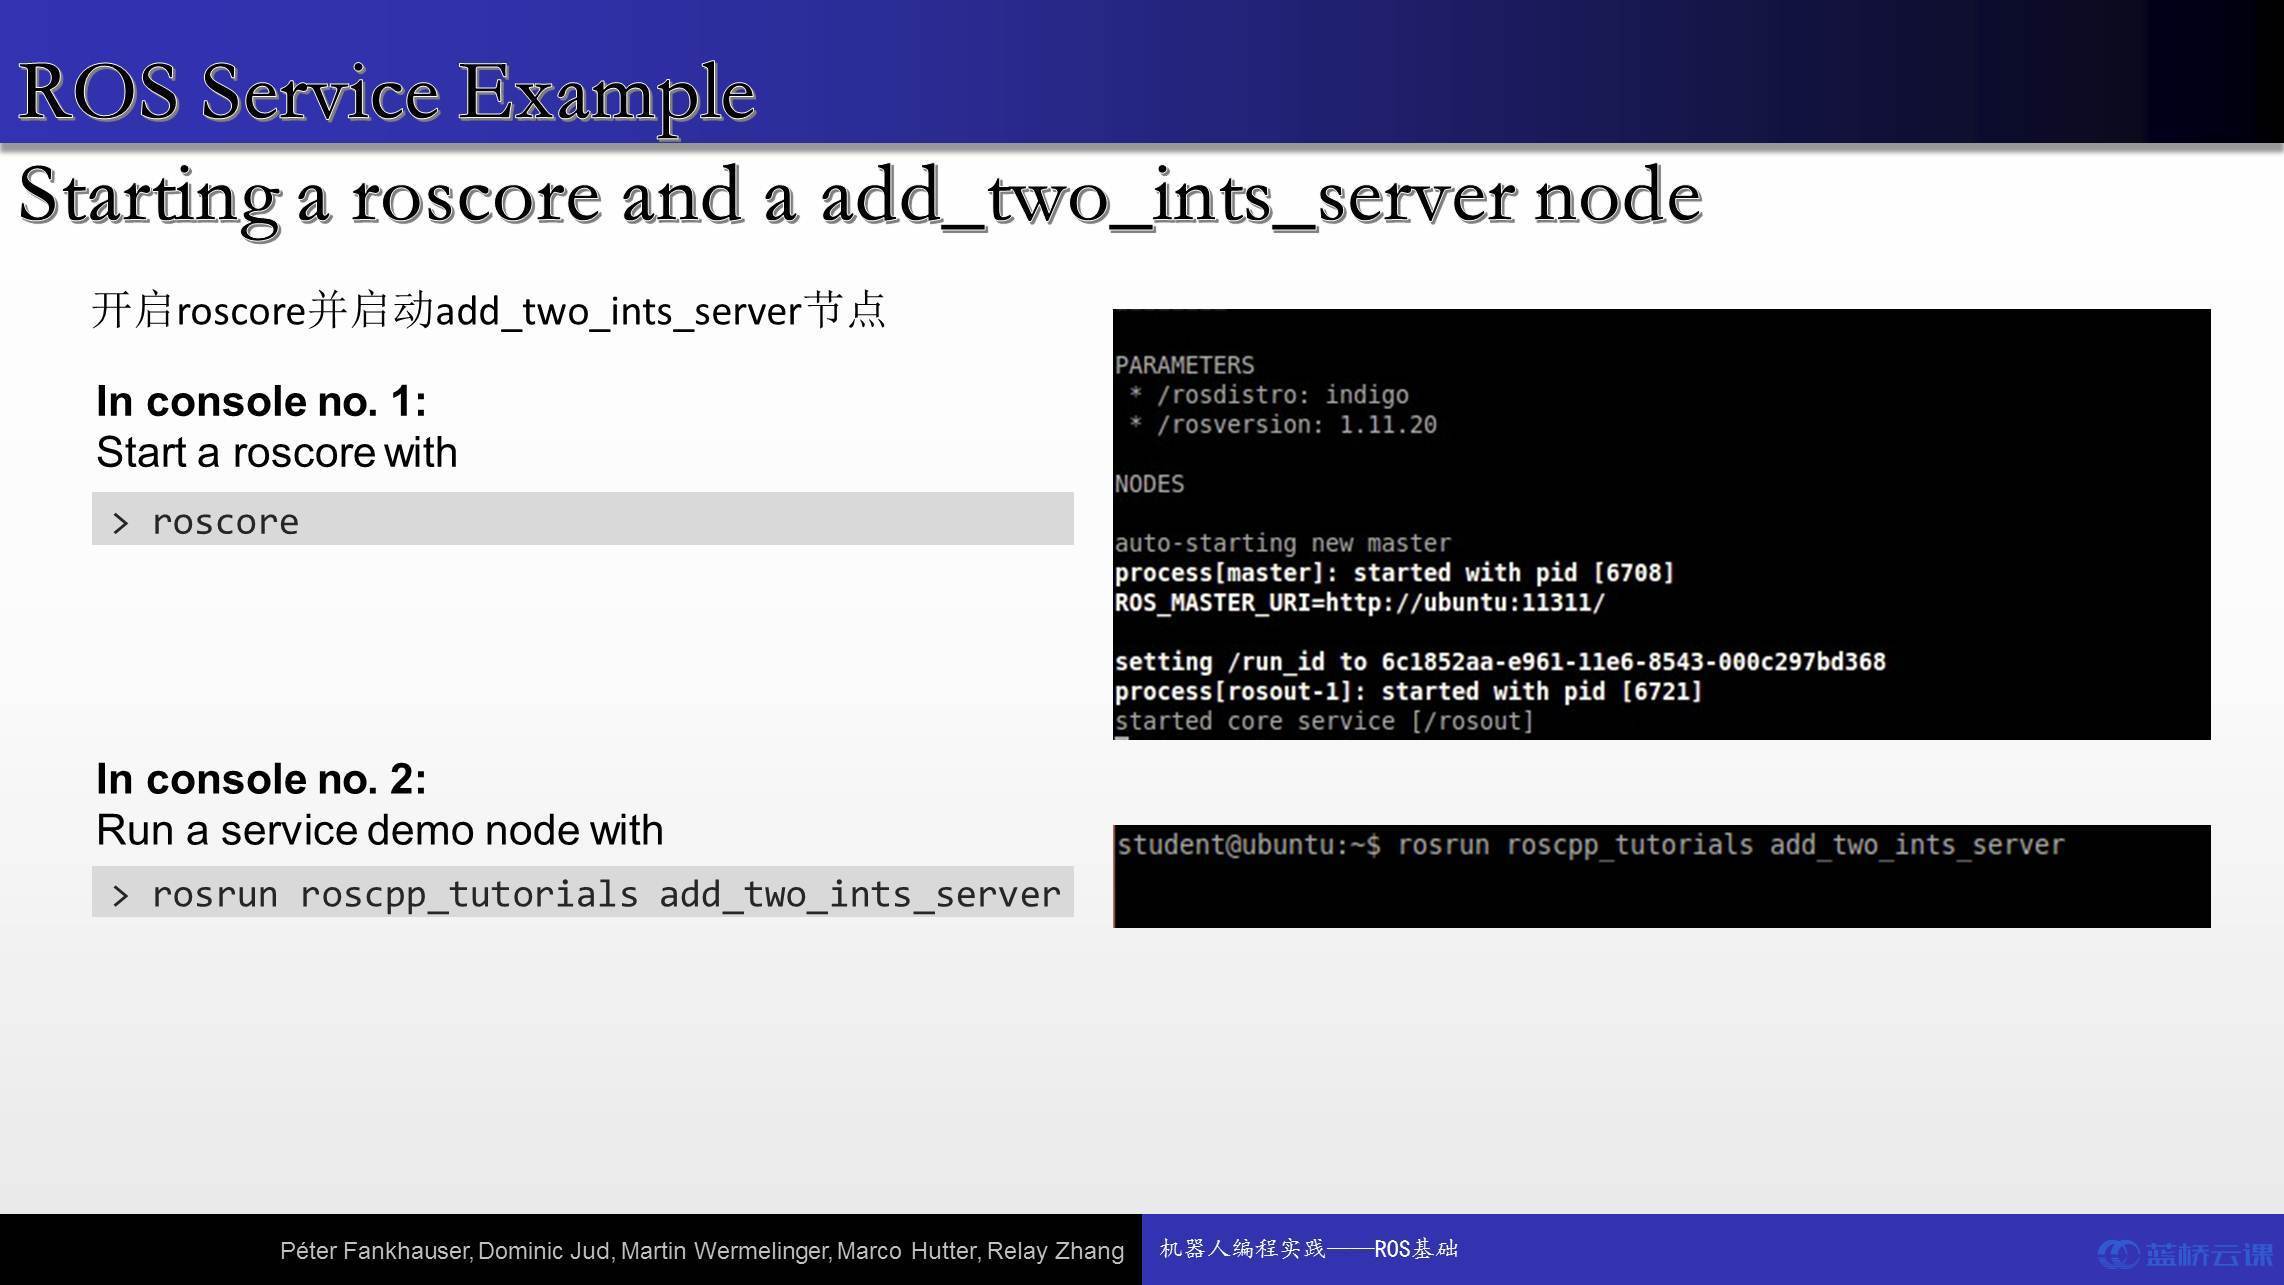Click the 'auto-starting new master' terminal line

tap(1282, 543)
